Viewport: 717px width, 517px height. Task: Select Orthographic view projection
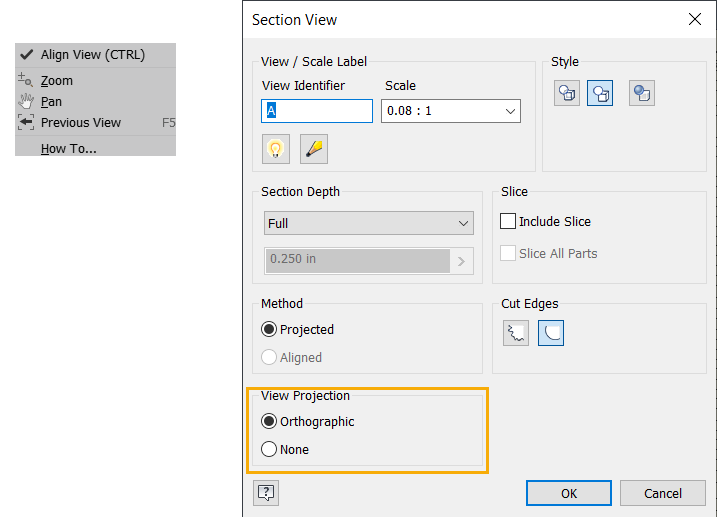[269, 421]
